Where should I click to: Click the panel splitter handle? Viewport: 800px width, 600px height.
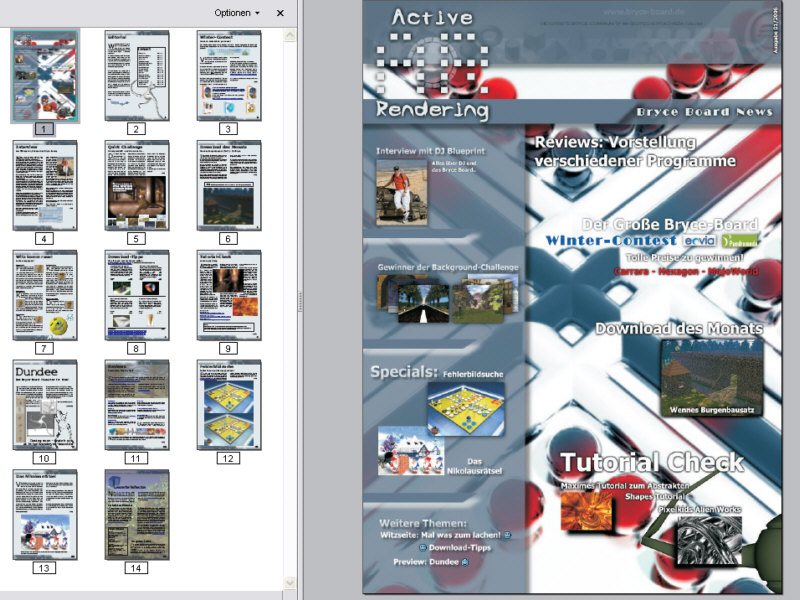tap(301, 300)
